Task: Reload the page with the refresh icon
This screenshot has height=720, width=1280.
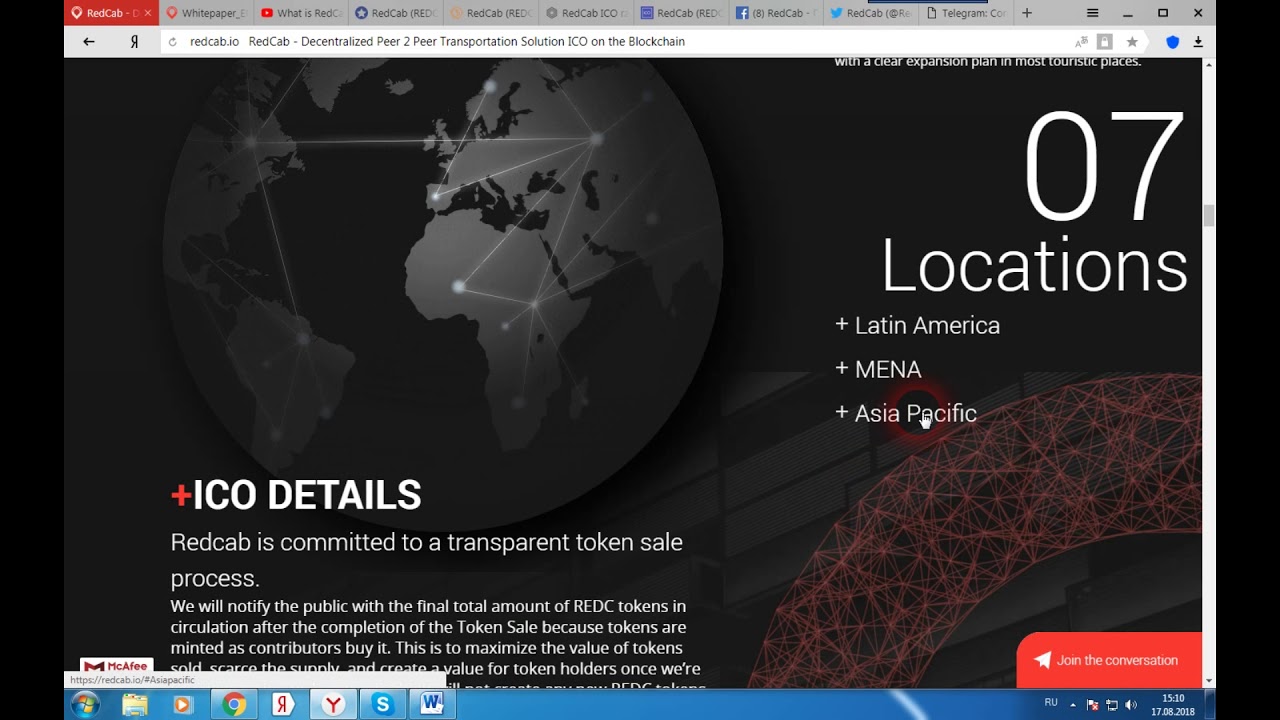Action: point(173,42)
